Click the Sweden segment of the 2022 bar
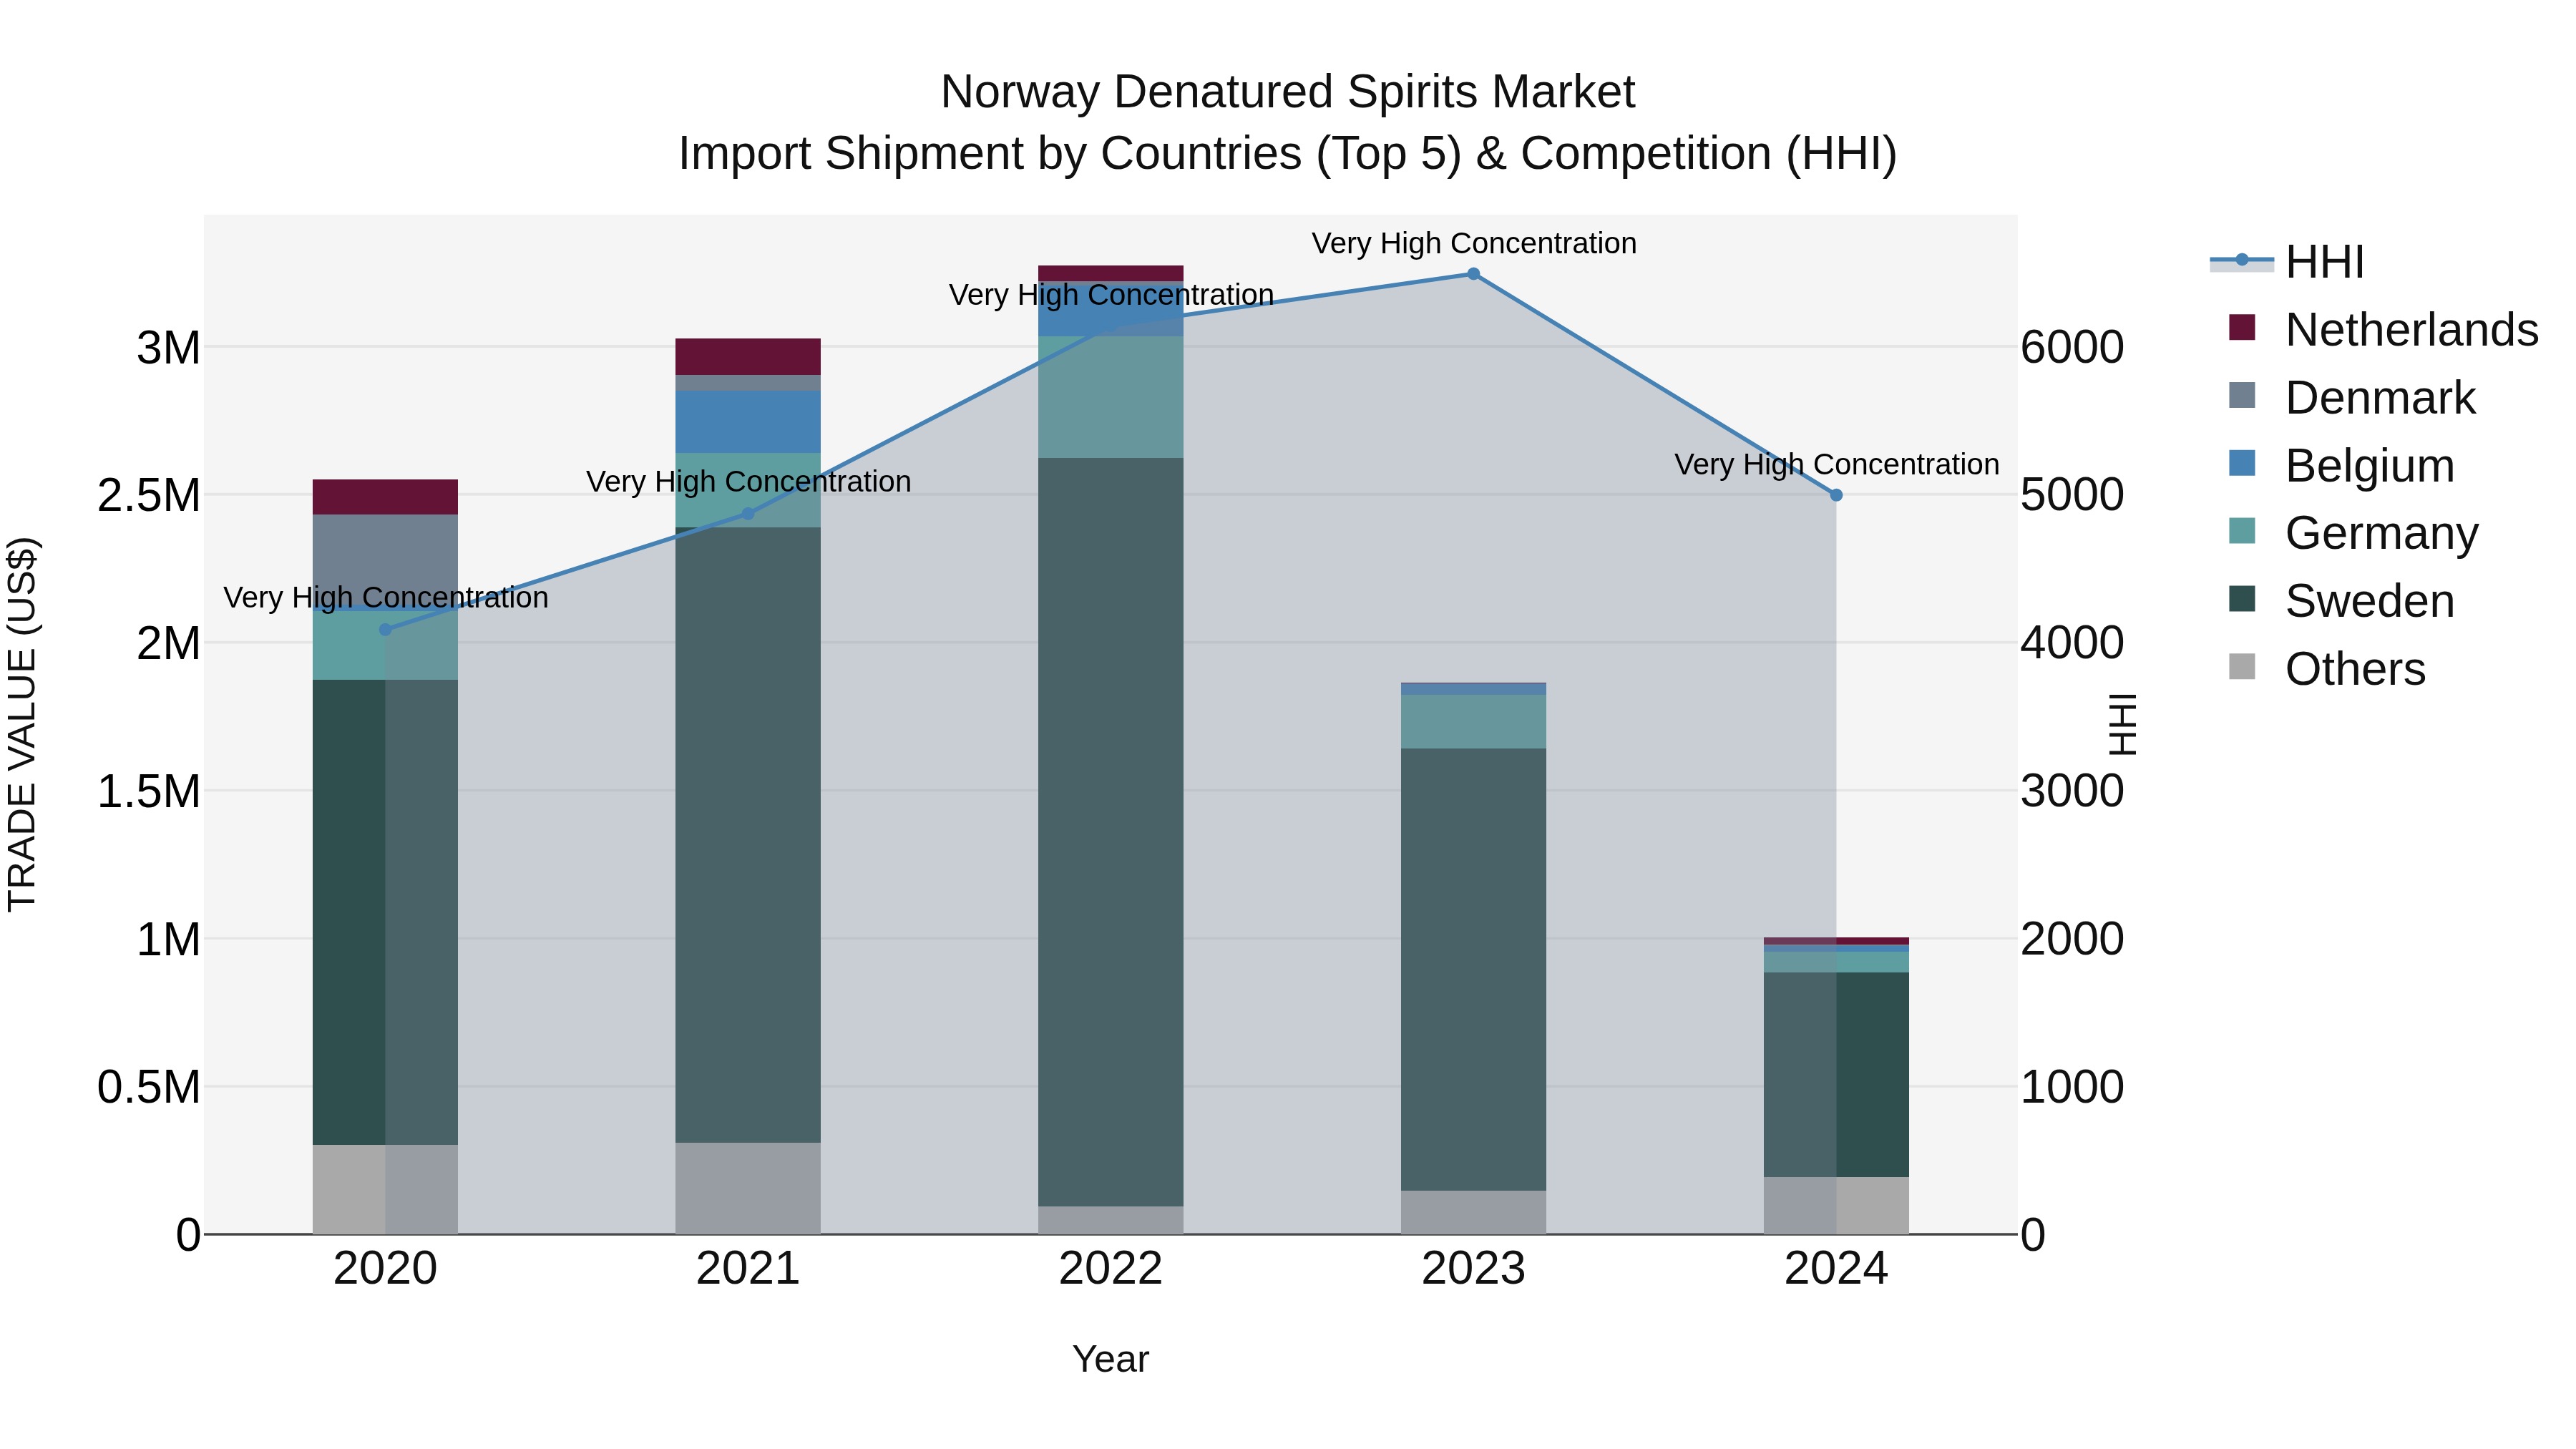2576x1449 pixels. [1111, 832]
